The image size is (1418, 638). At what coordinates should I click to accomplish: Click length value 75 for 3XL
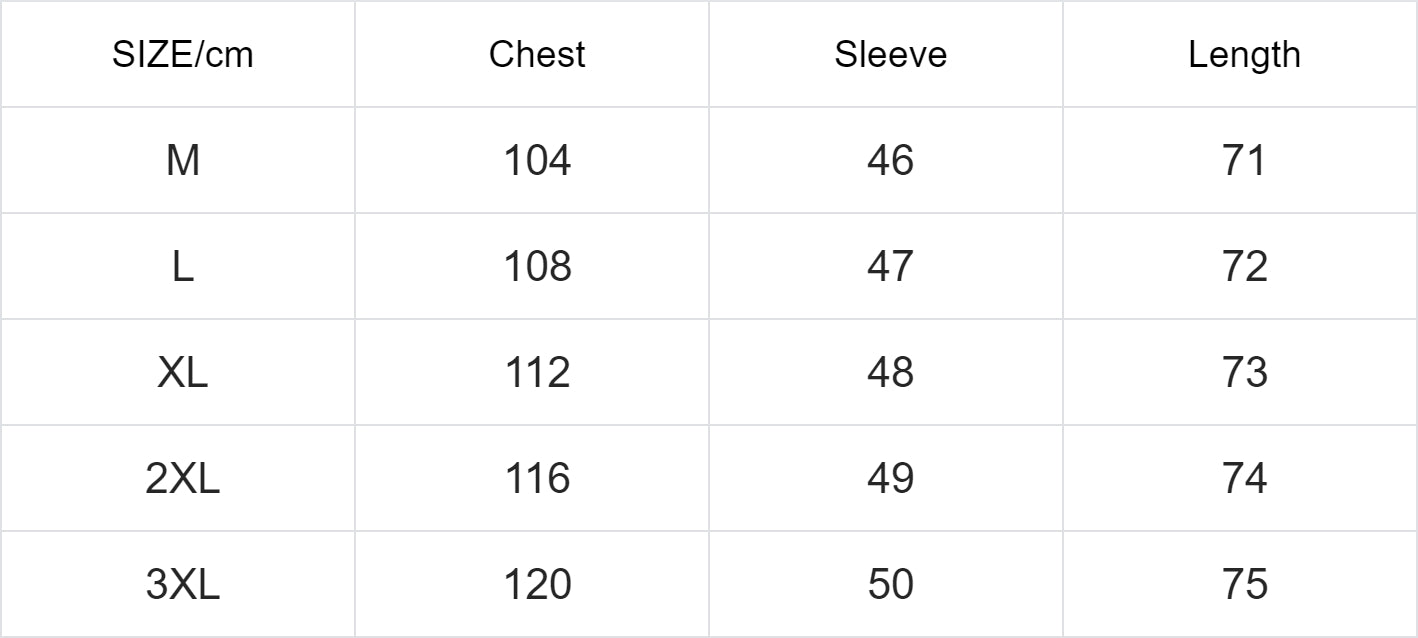click(x=1244, y=585)
